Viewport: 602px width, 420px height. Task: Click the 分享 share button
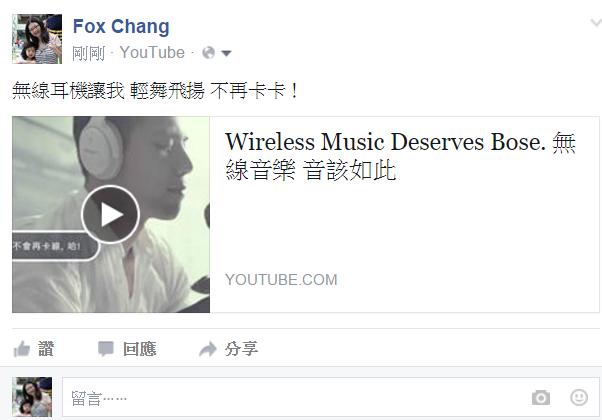[241, 349]
